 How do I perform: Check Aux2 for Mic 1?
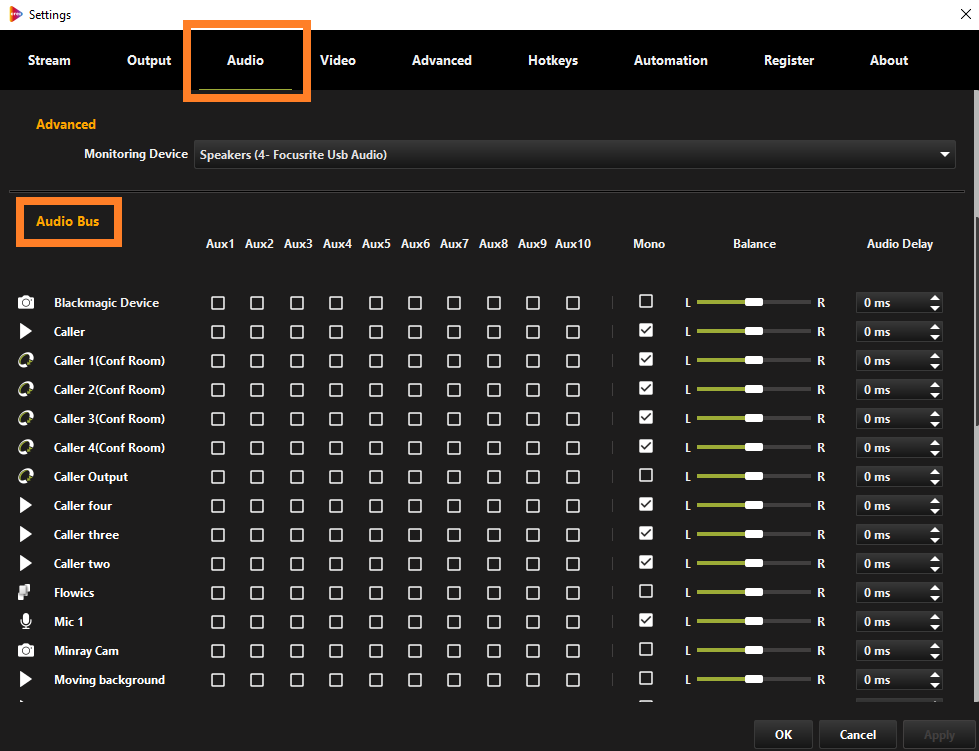pos(257,622)
